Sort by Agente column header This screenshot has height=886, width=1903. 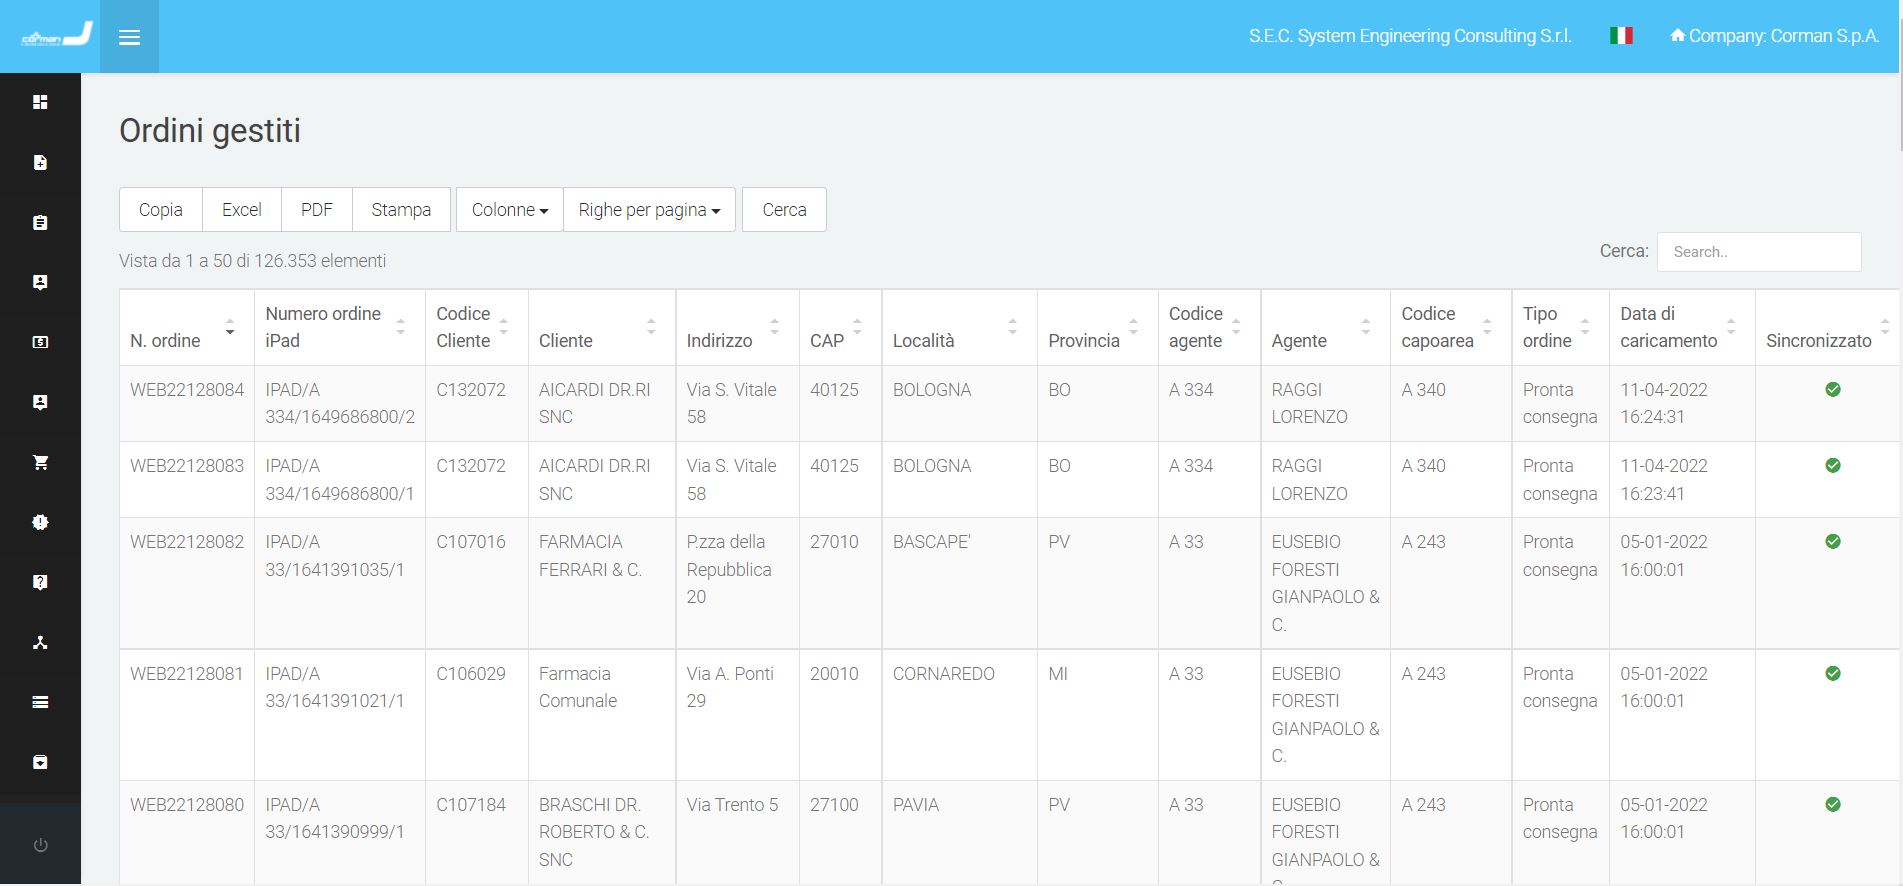coord(1326,328)
